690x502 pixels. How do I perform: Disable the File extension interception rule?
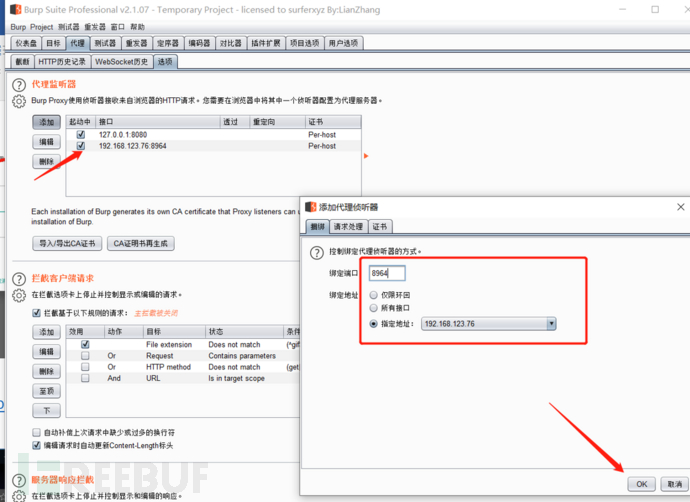pyautogui.click(x=85, y=344)
